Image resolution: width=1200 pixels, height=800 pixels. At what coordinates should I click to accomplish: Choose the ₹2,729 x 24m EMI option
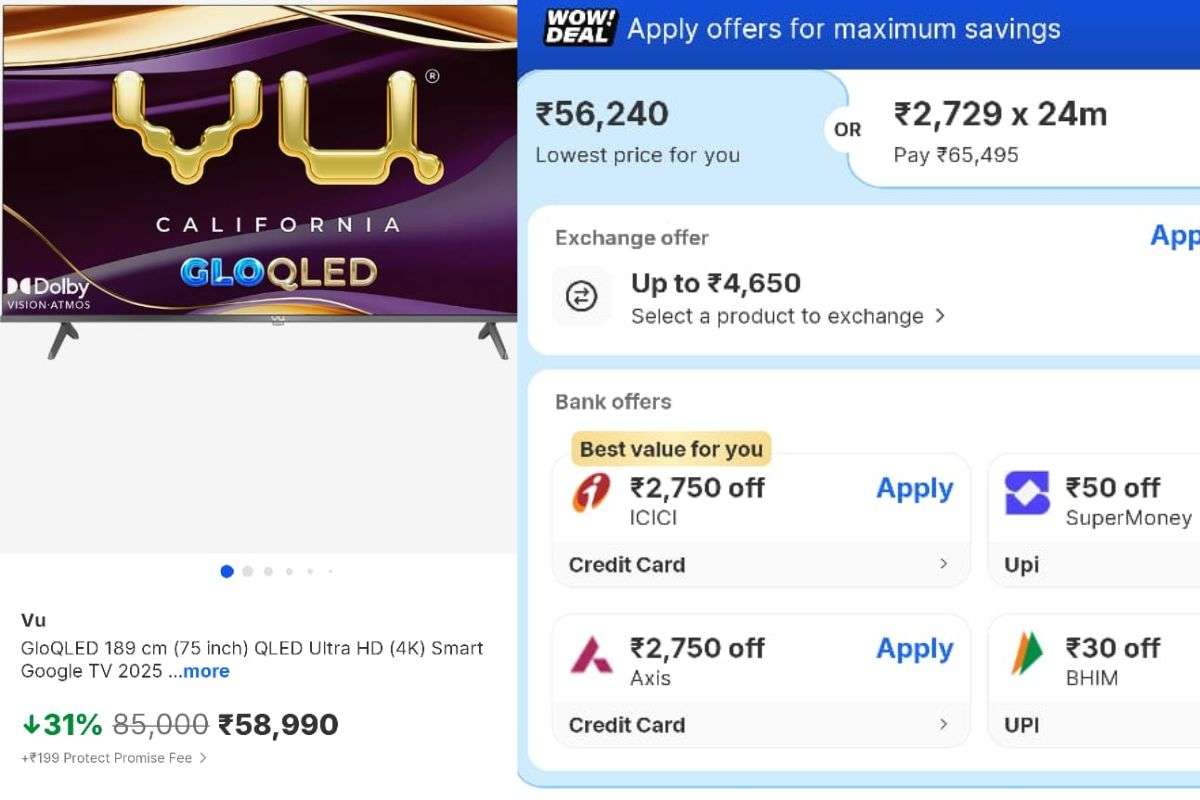tap(1000, 130)
